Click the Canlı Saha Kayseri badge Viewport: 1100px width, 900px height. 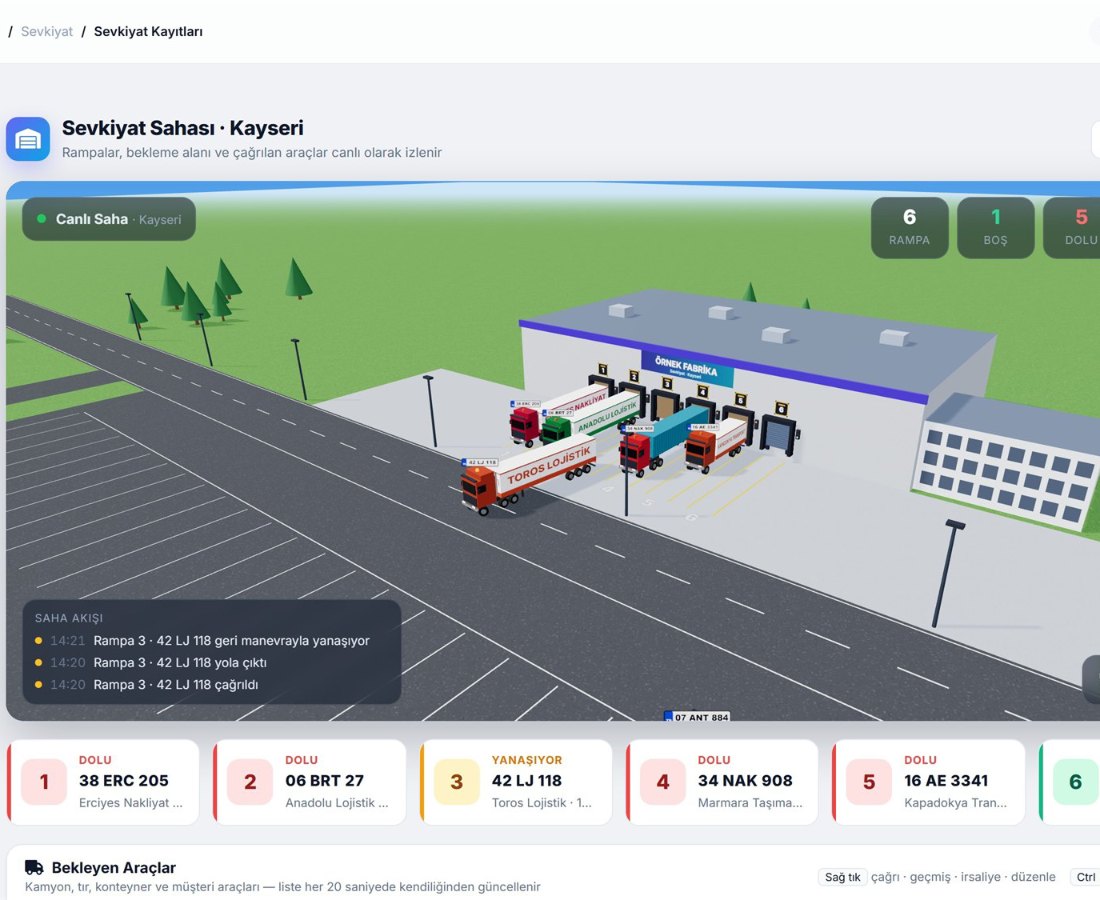point(109,219)
